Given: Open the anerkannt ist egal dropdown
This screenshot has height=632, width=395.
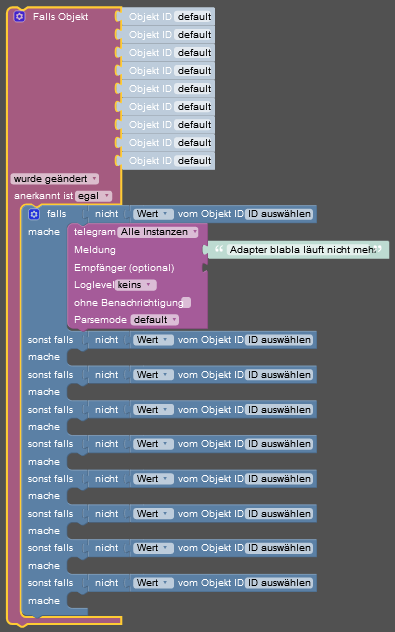Looking at the screenshot, I should coord(93,196).
